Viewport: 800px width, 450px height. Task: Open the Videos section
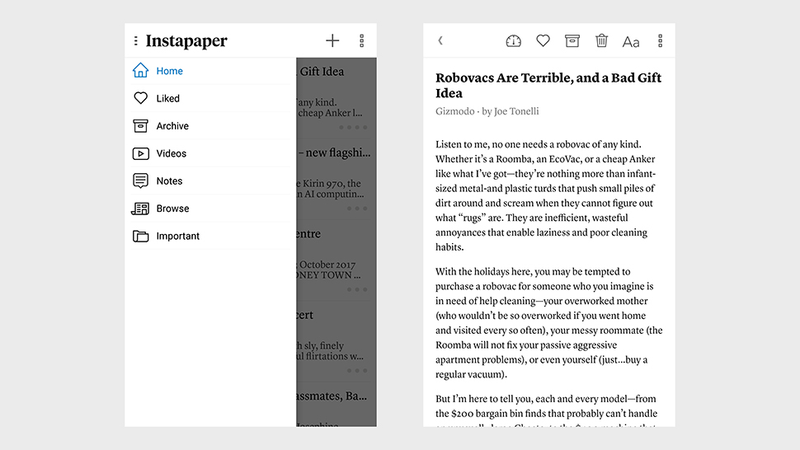pos(210,154)
